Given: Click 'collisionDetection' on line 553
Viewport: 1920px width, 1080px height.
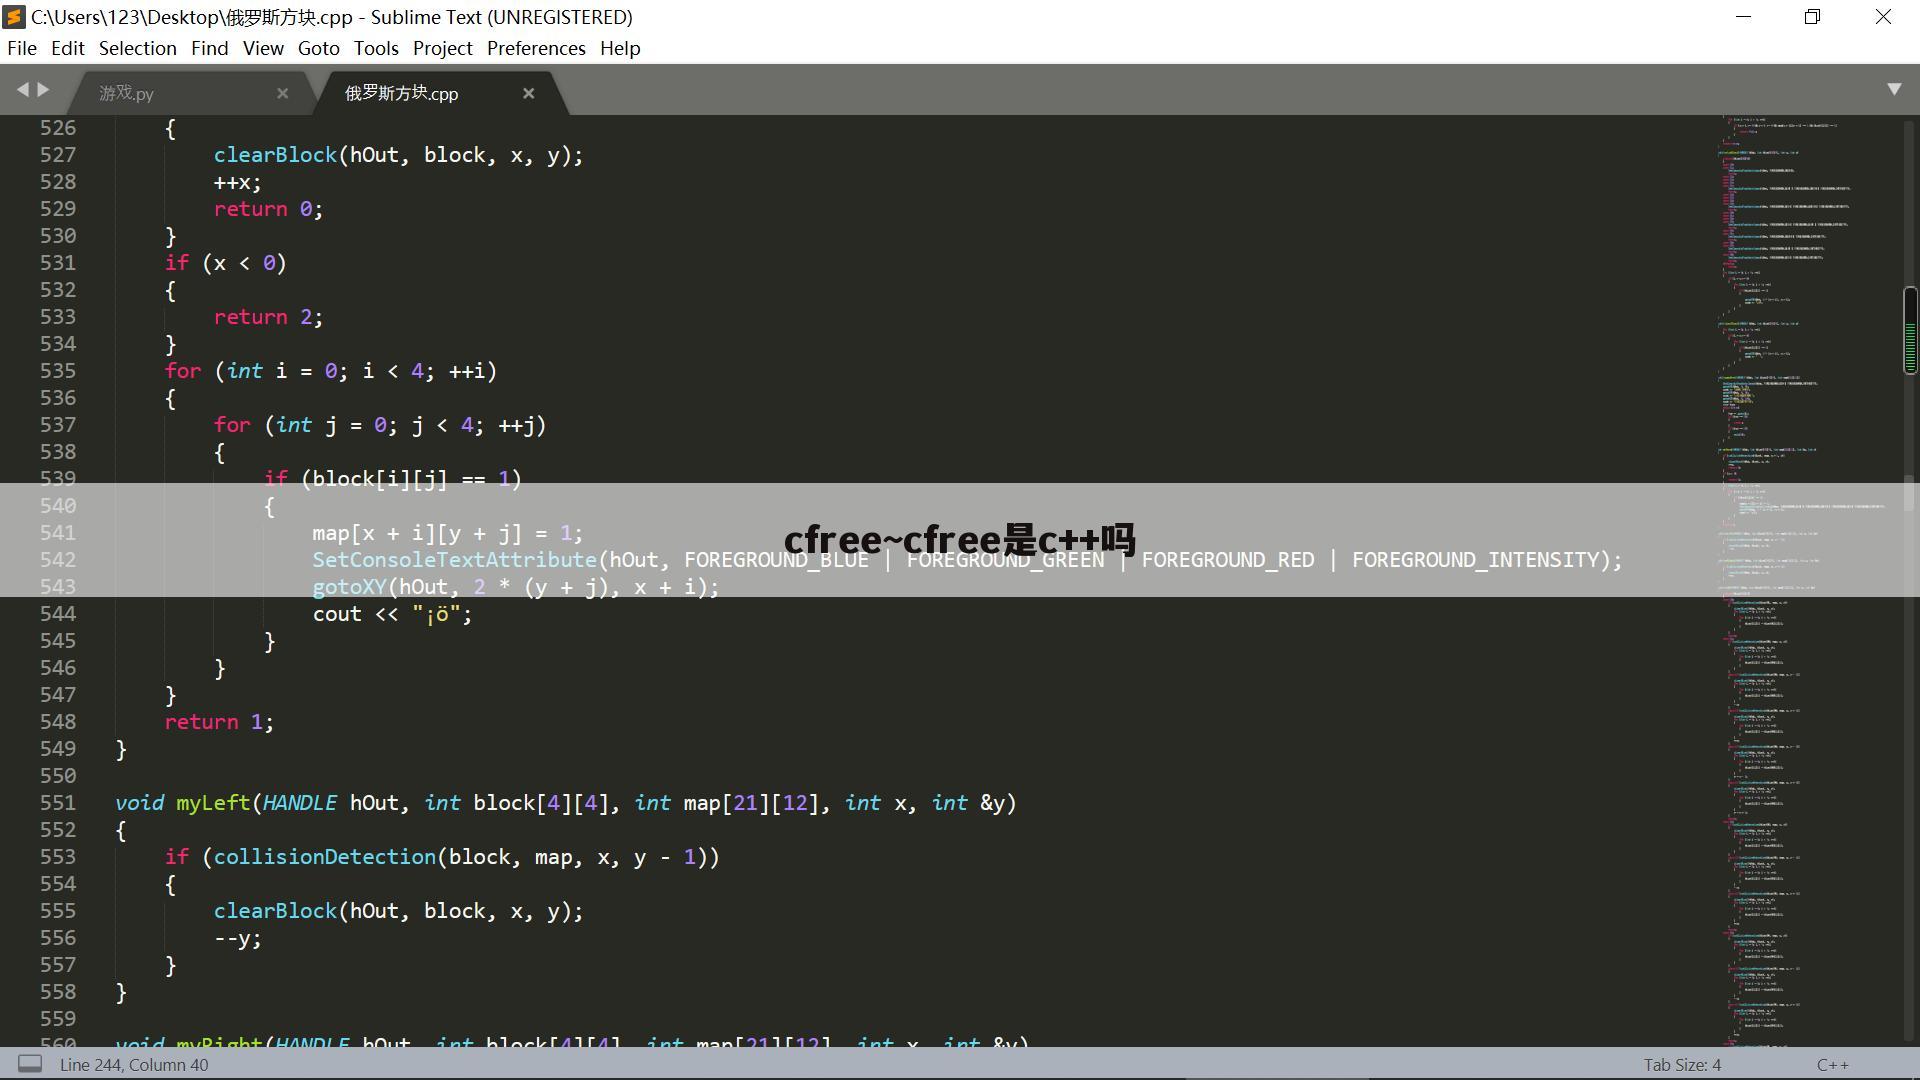Looking at the screenshot, I should [x=324, y=857].
